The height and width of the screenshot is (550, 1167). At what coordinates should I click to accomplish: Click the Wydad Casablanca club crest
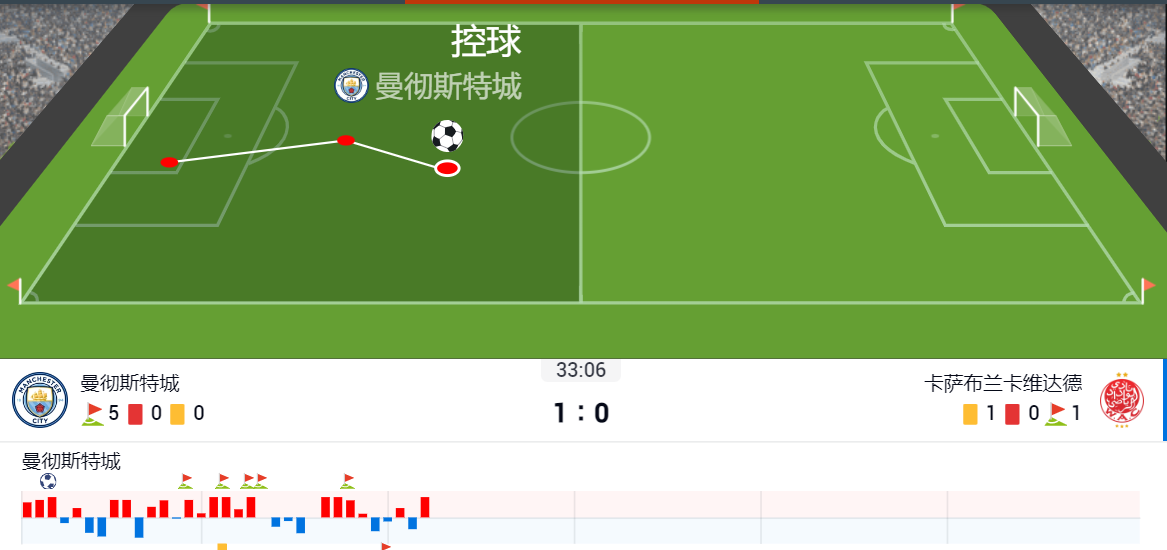[x=1122, y=400]
